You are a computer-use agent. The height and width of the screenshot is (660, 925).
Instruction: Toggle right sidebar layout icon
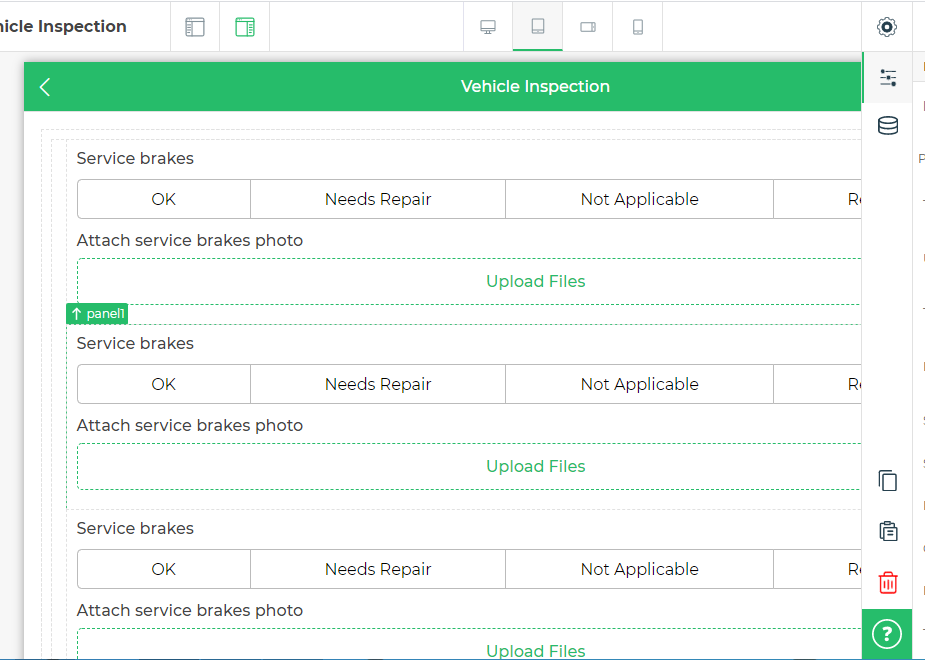[245, 27]
